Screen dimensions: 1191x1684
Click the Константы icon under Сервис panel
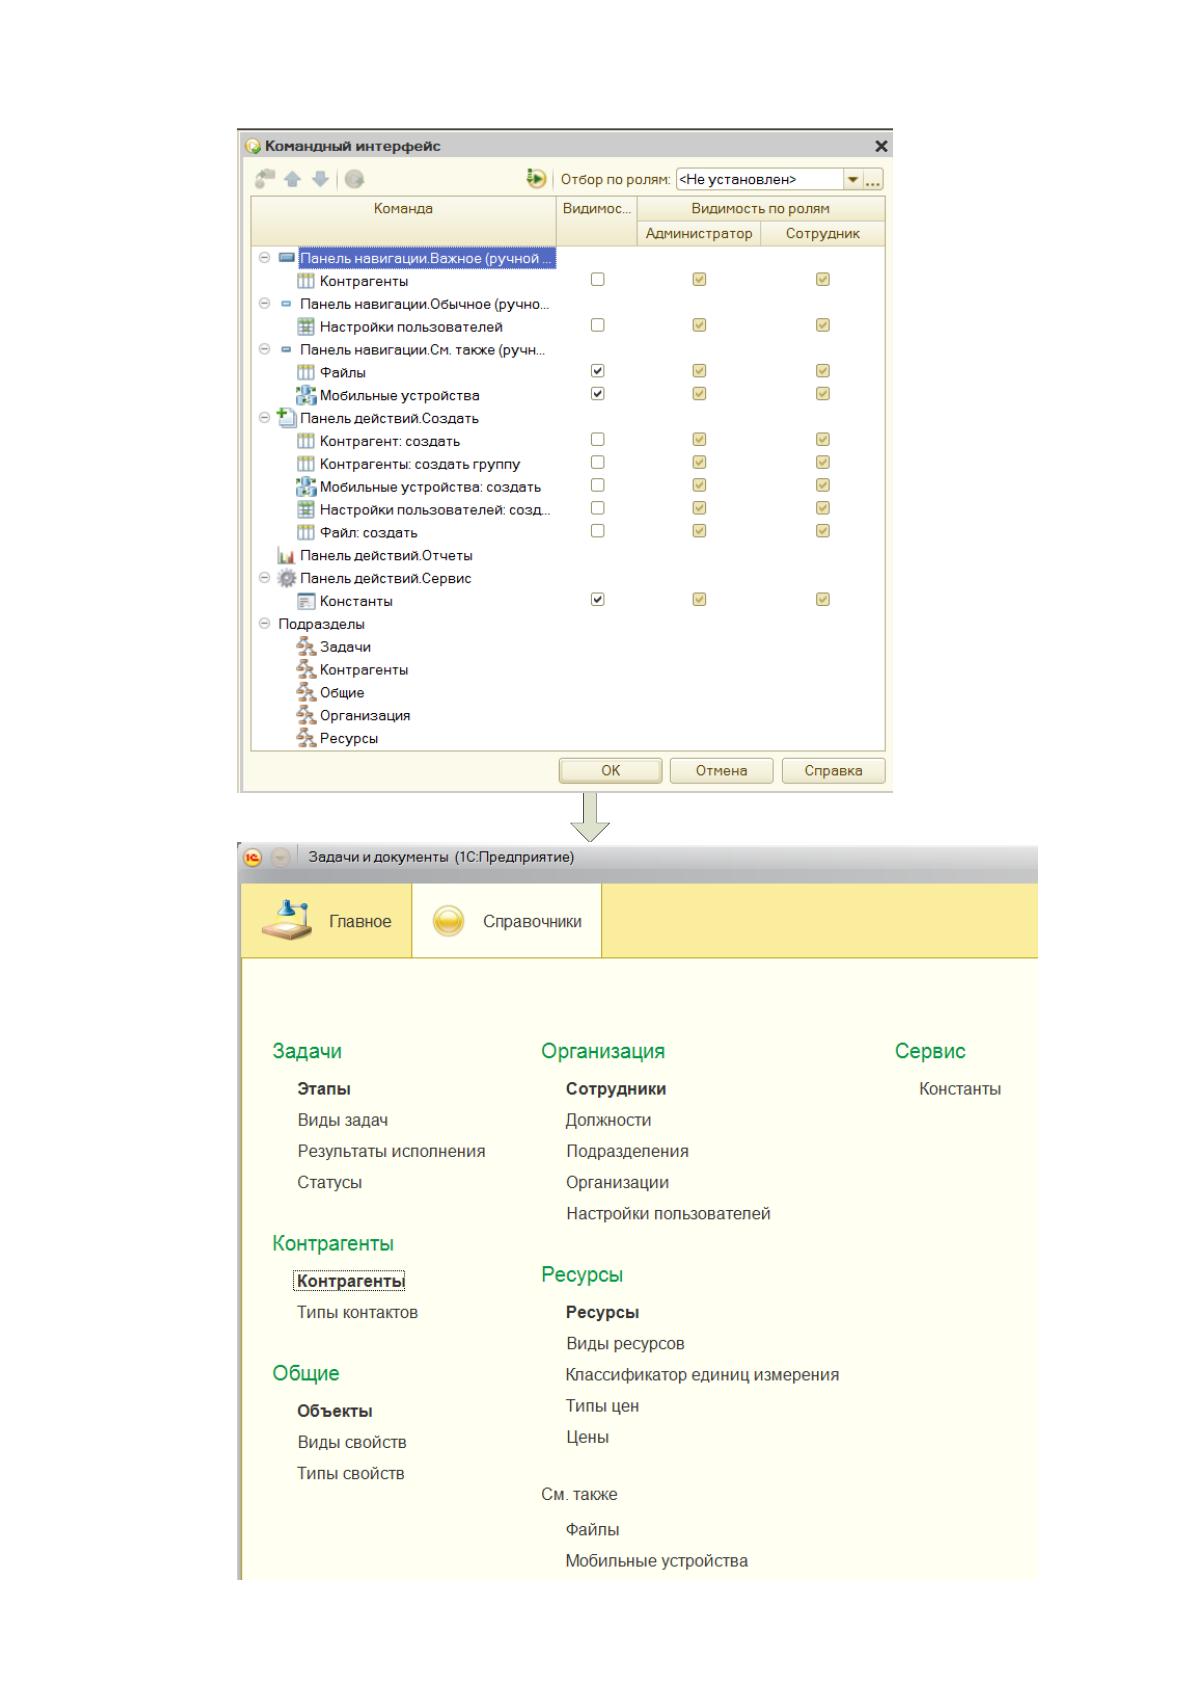(306, 602)
